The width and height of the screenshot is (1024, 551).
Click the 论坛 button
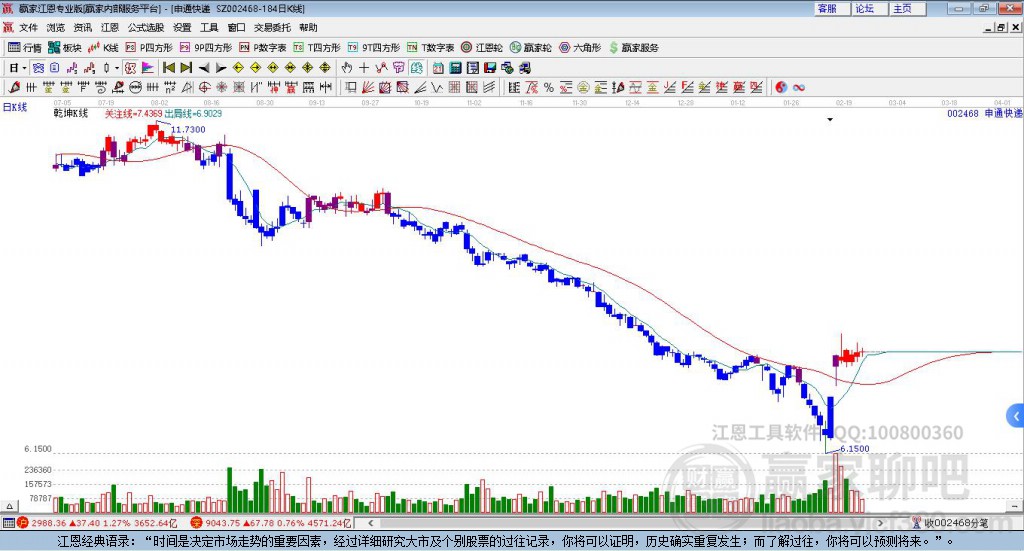[x=870, y=8]
